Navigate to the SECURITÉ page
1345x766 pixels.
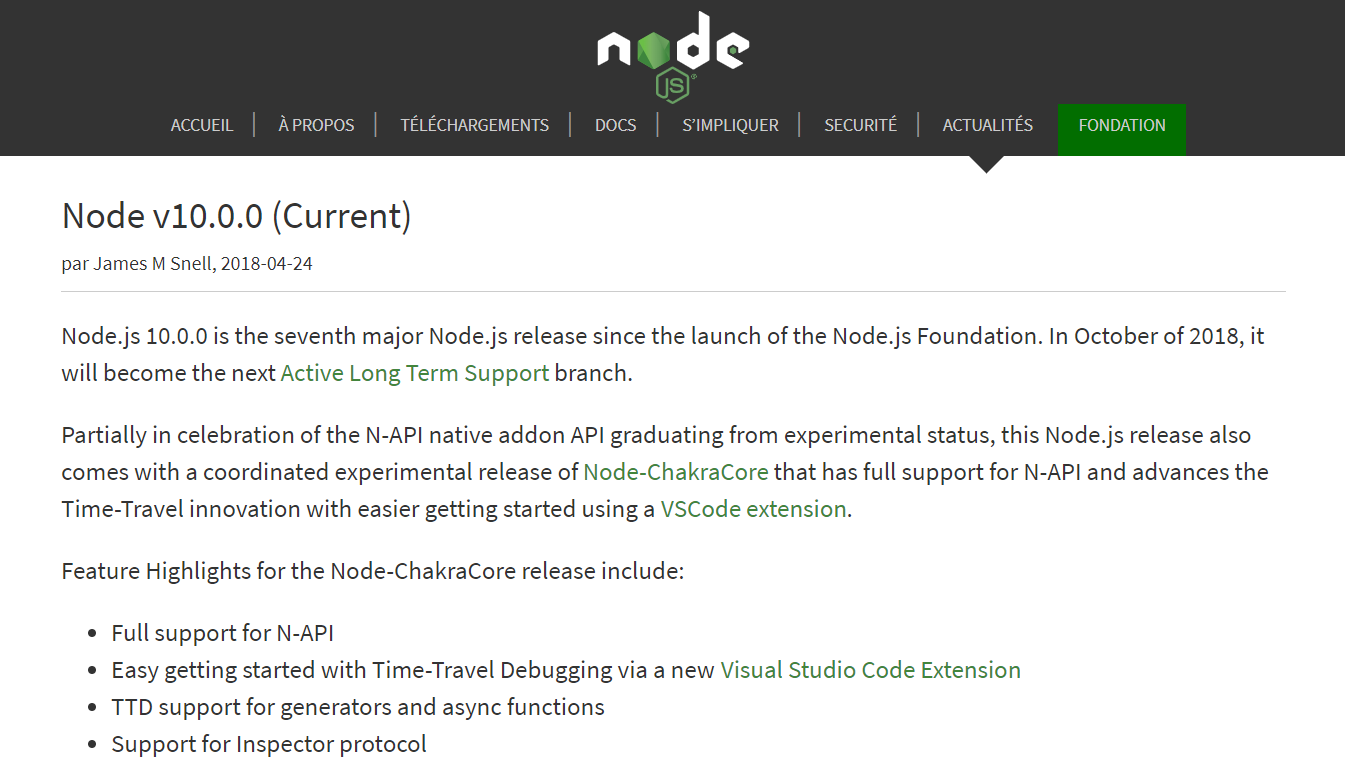(860, 125)
